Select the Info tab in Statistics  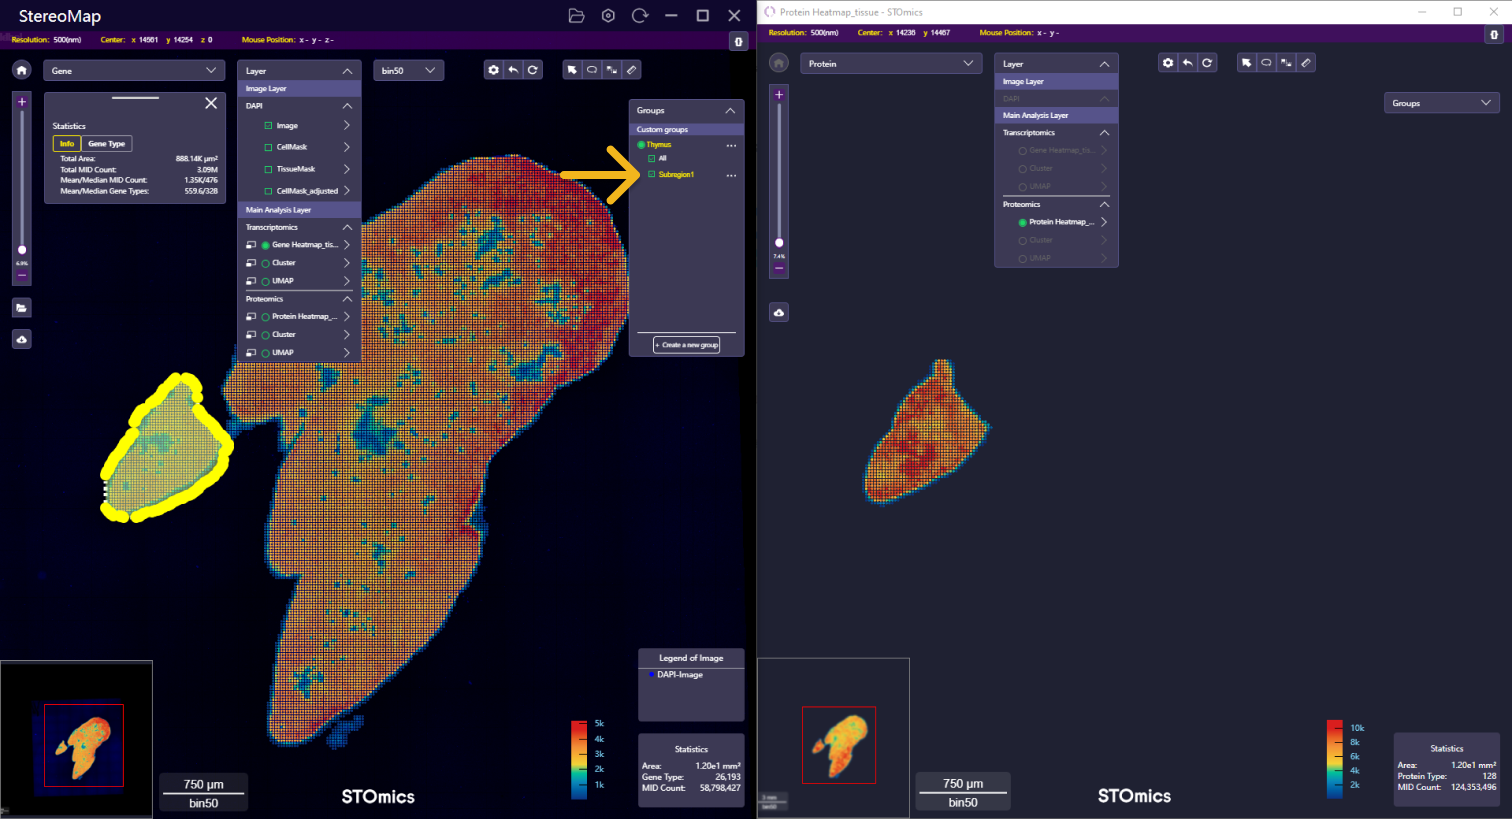point(67,144)
